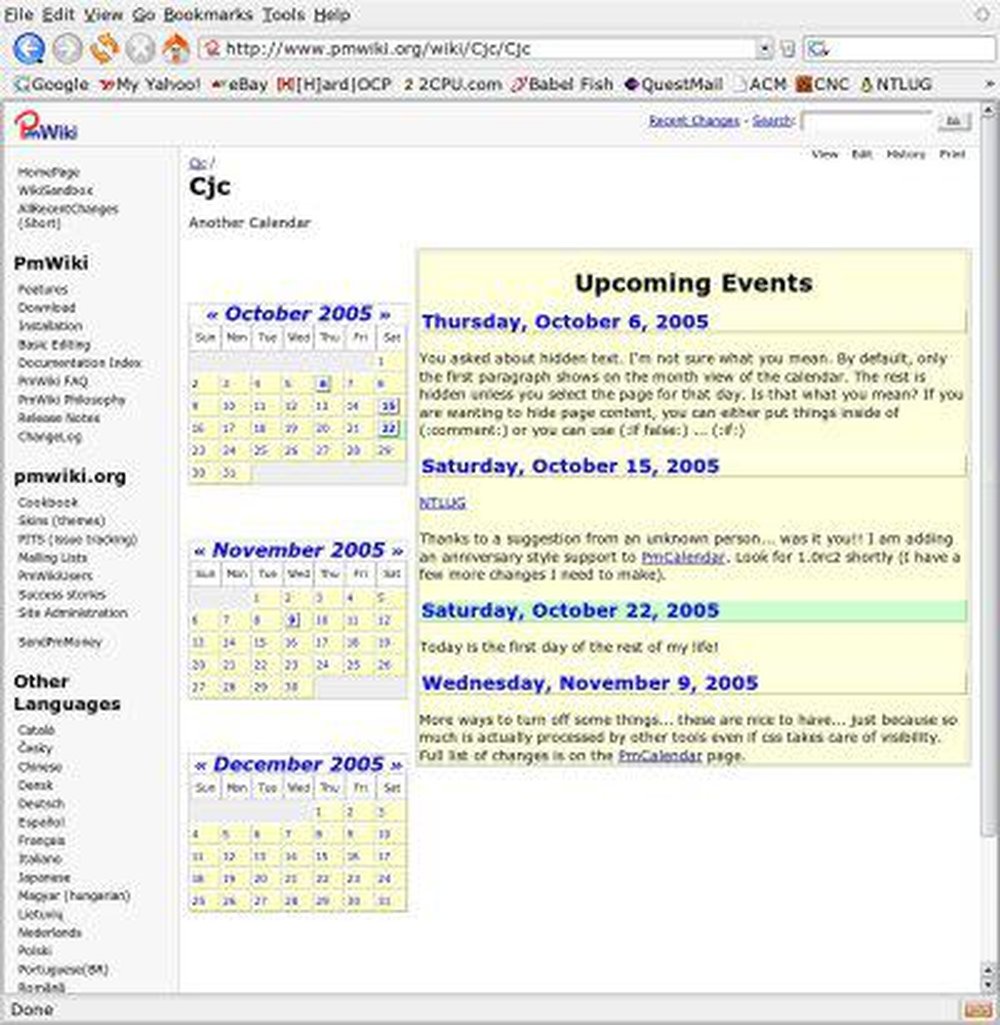Open the eBay bookmark

[239, 84]
